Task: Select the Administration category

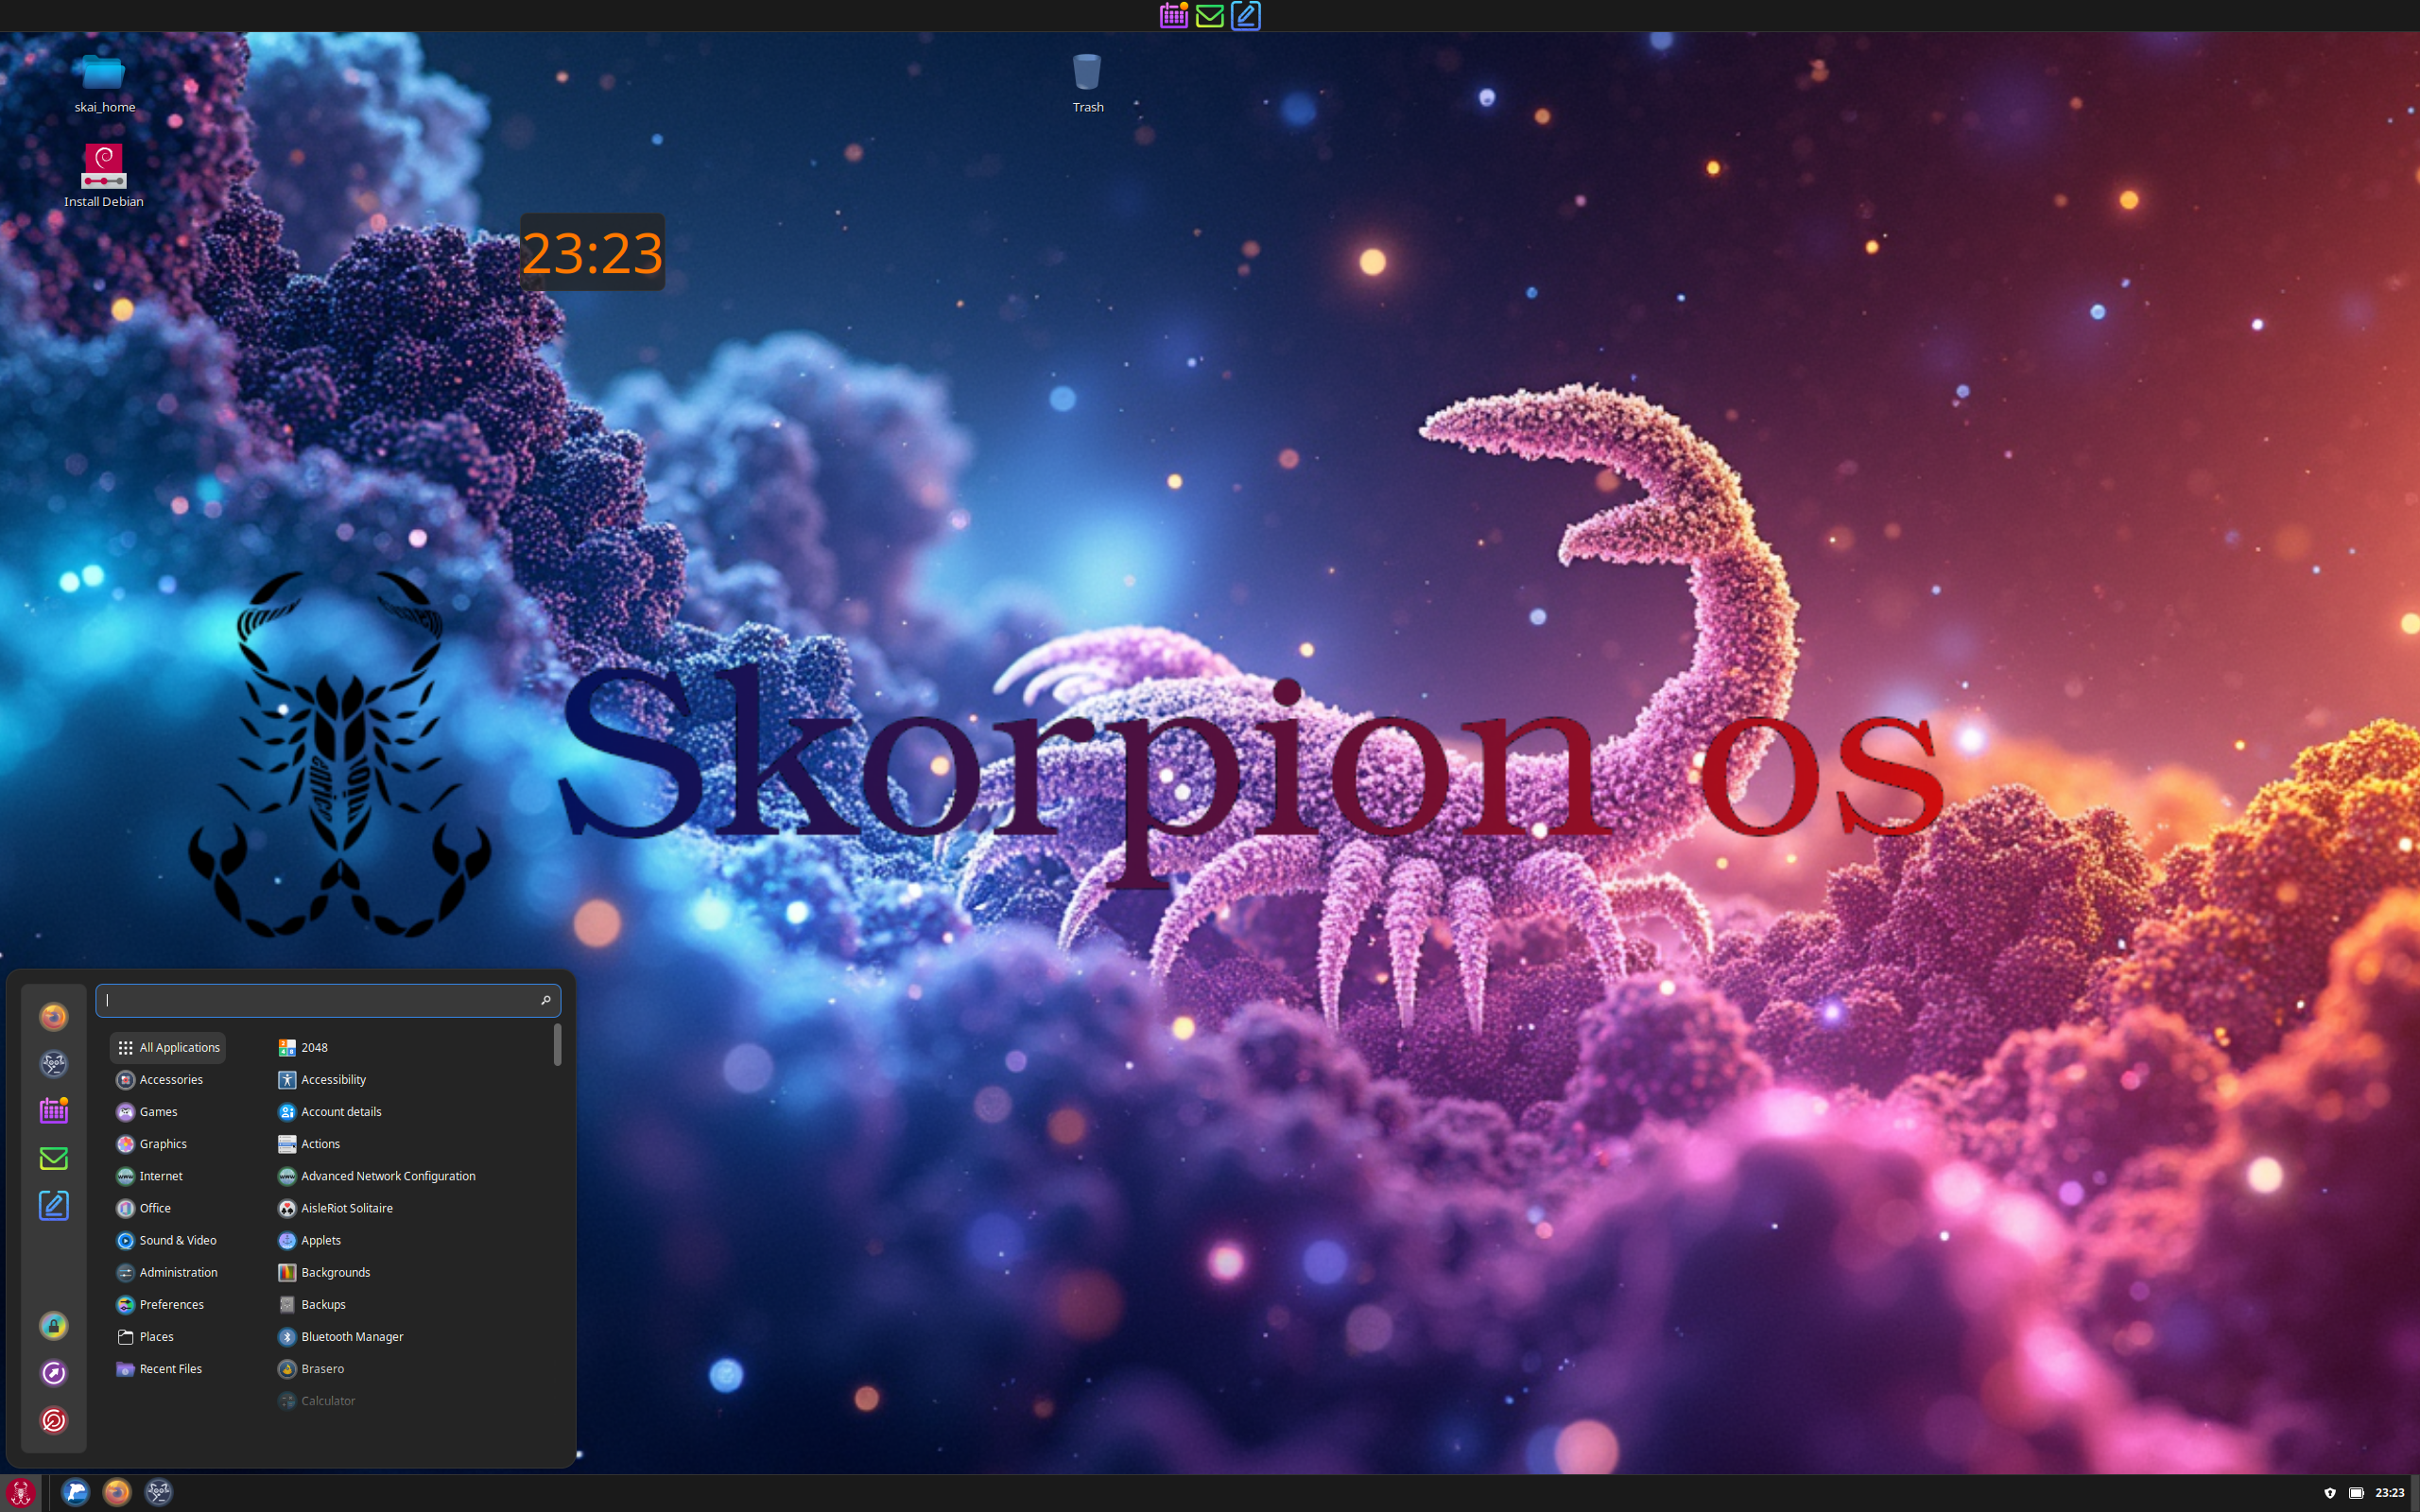Action: click(167, 1272)
